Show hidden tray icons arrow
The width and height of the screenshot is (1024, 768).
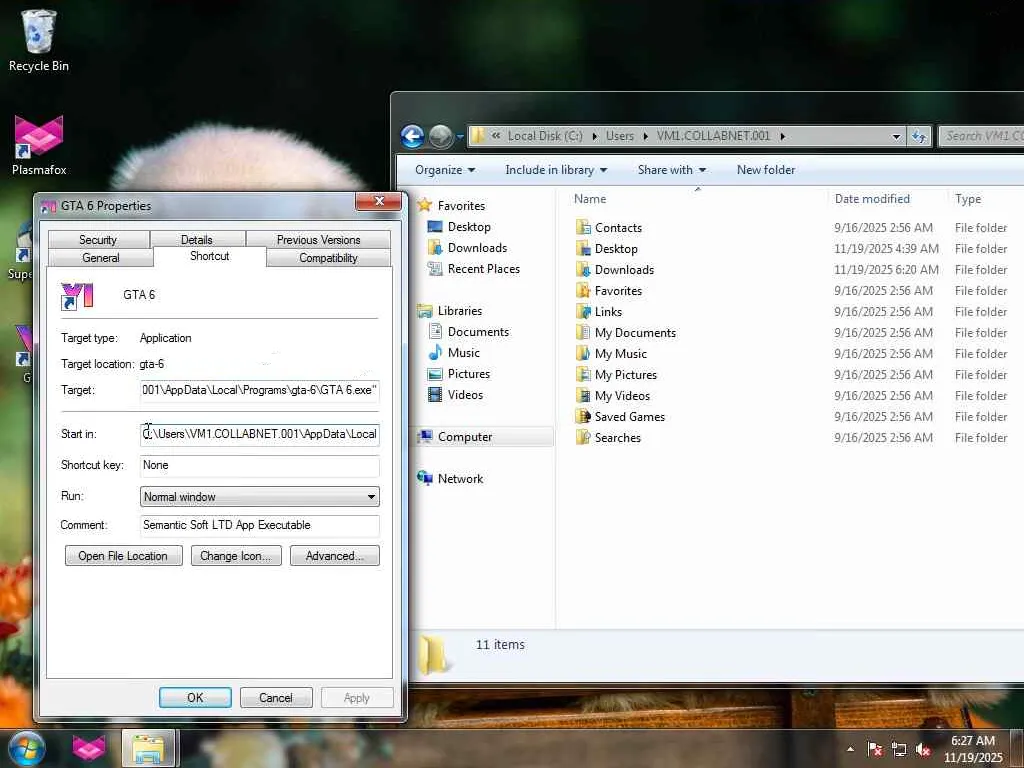coord(850,749)
